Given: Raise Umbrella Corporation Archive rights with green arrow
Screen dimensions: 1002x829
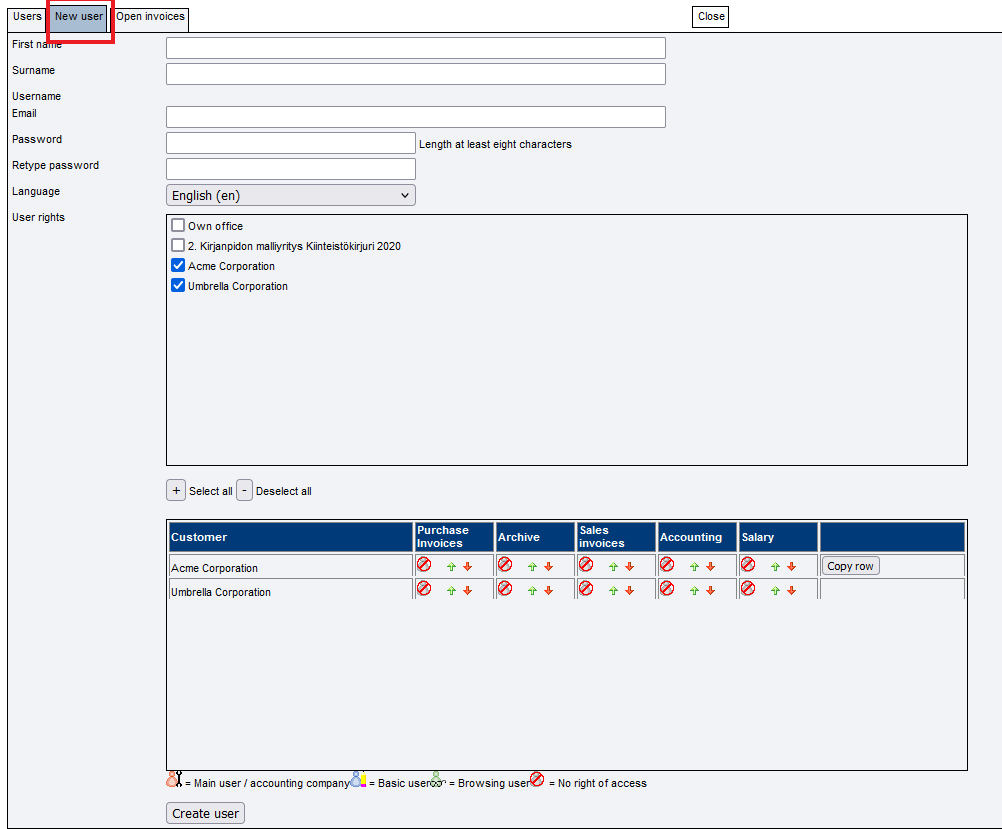Looking at the screenshot, I should [532, 591].
